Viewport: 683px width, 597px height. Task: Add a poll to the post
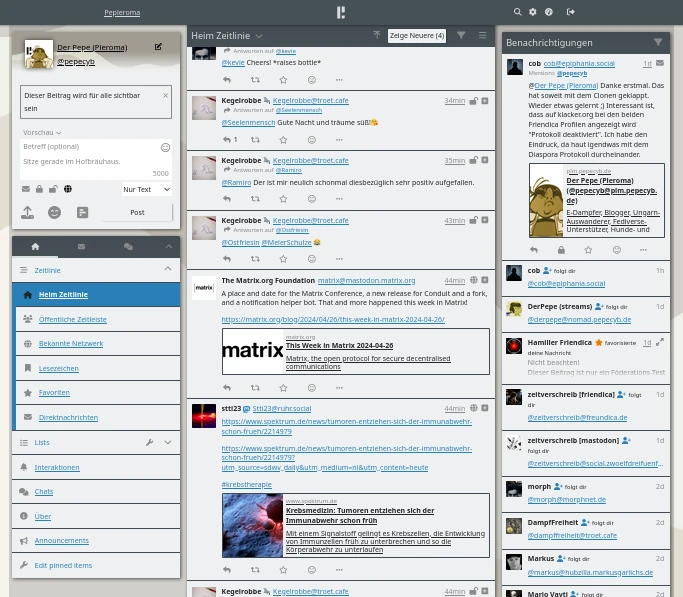[x=82, y=212]
